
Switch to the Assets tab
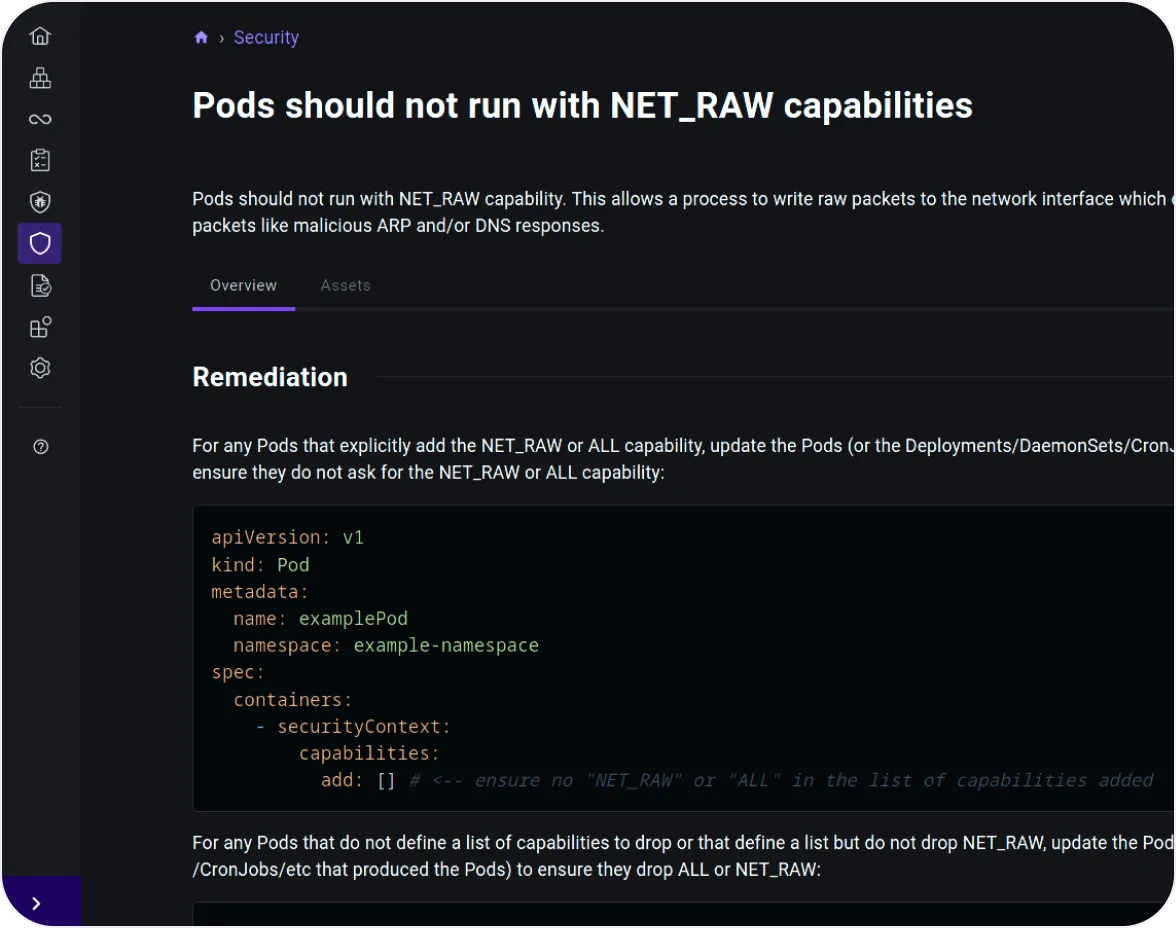click(x=345, y=286)
